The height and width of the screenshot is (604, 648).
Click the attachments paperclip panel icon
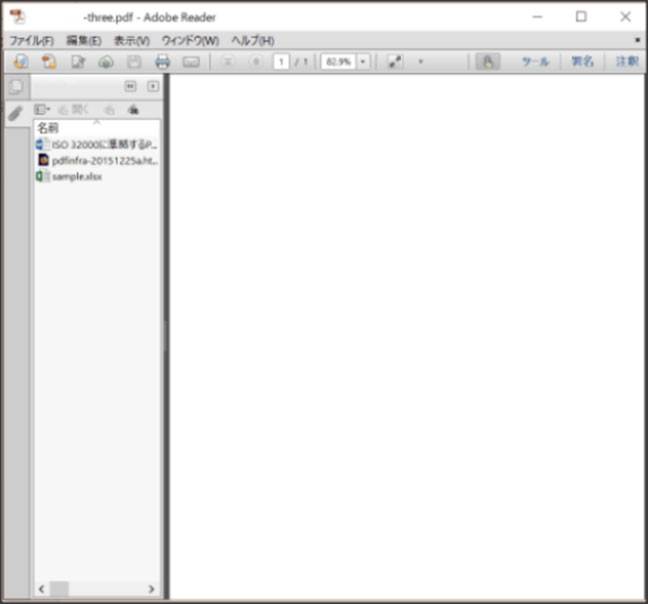click(x=16, y=113)
